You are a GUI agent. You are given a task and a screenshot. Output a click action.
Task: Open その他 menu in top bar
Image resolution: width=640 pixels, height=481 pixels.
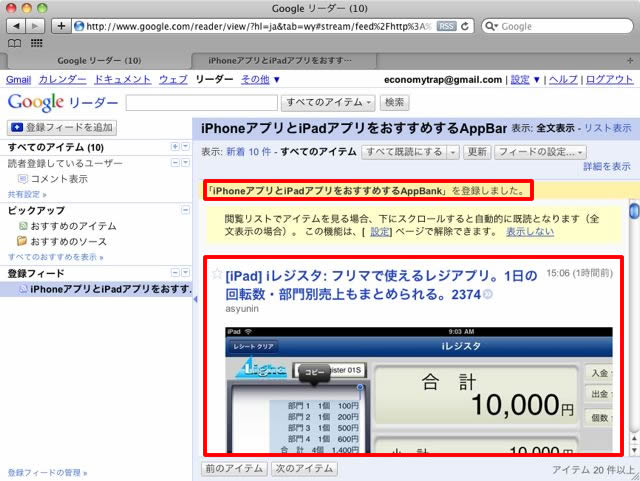click(260, 80)
